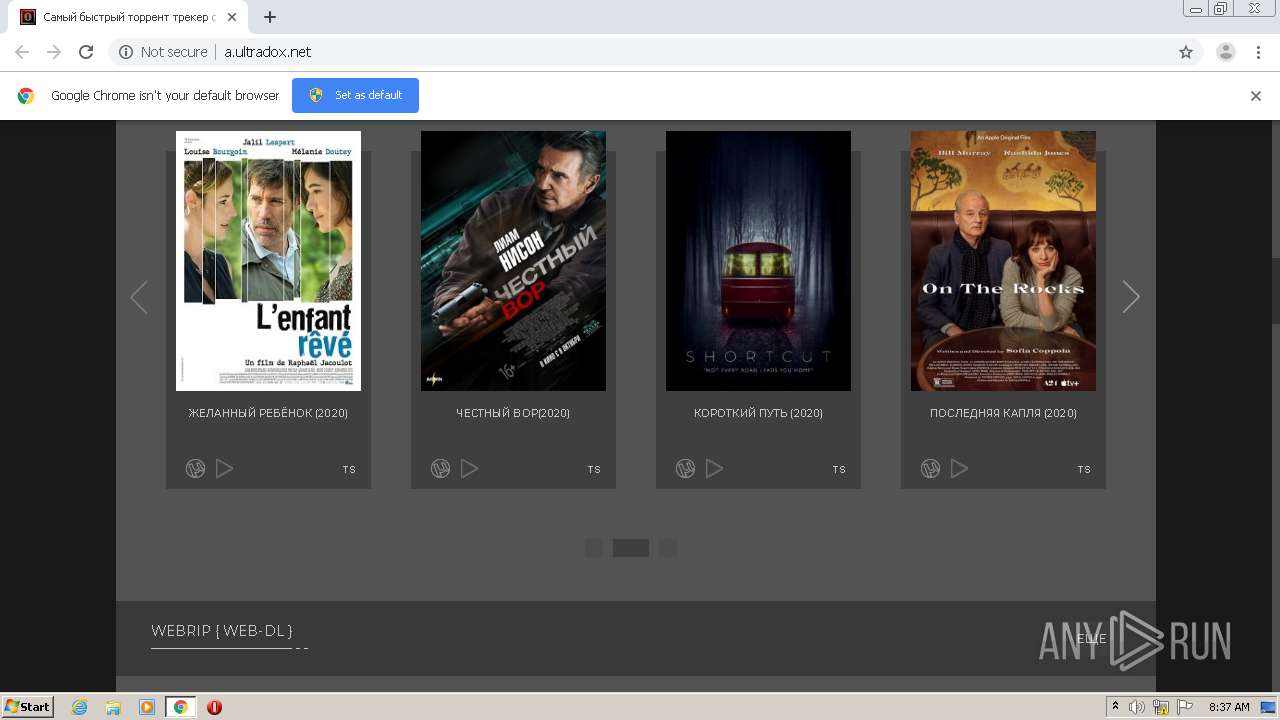Click the WEBRIP { WEB-DL } section heading

point(222,631)
